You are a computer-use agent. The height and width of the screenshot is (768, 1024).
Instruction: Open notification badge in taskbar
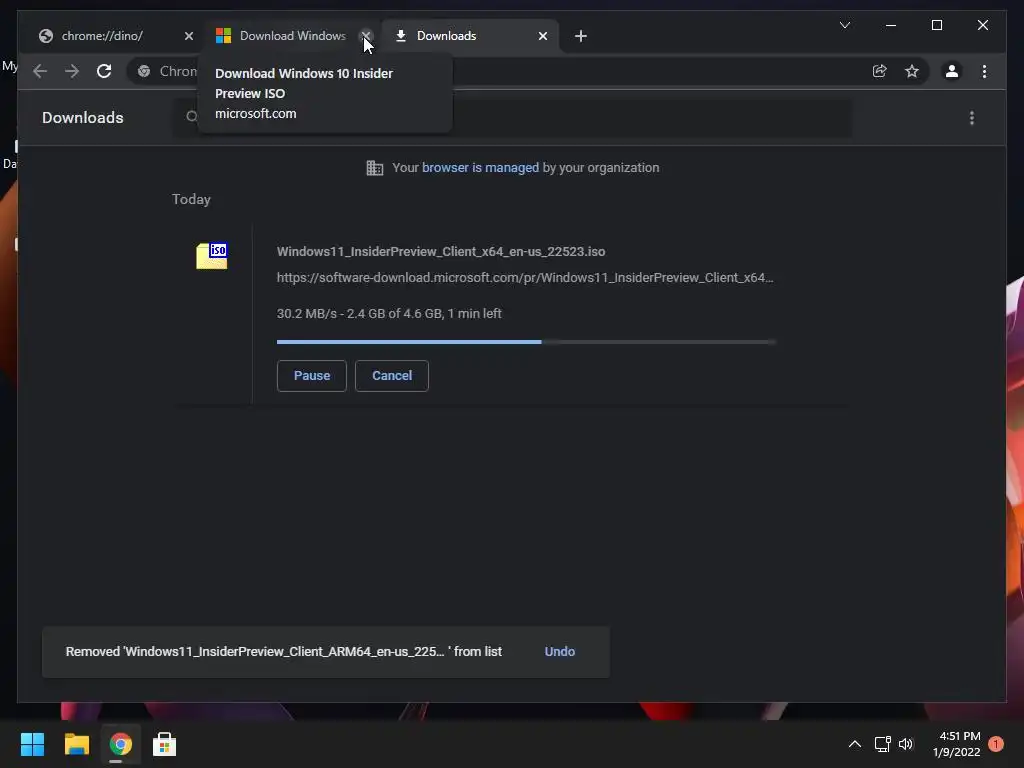[996, 744]
